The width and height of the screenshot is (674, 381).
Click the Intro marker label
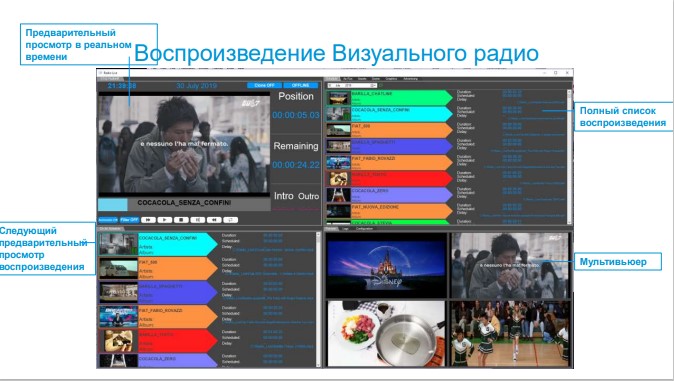[284, 196]
